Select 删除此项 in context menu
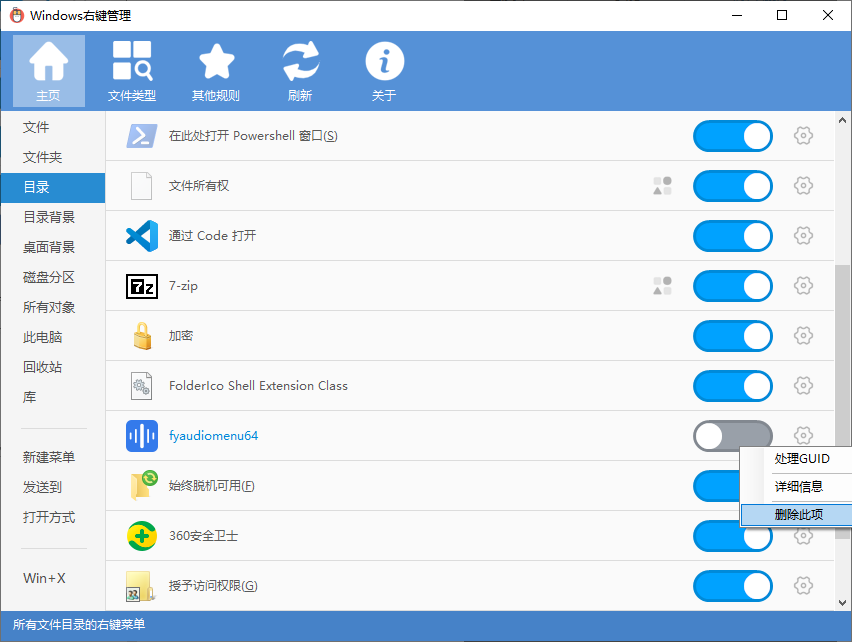852x642 pixels. tap(798, 514)
